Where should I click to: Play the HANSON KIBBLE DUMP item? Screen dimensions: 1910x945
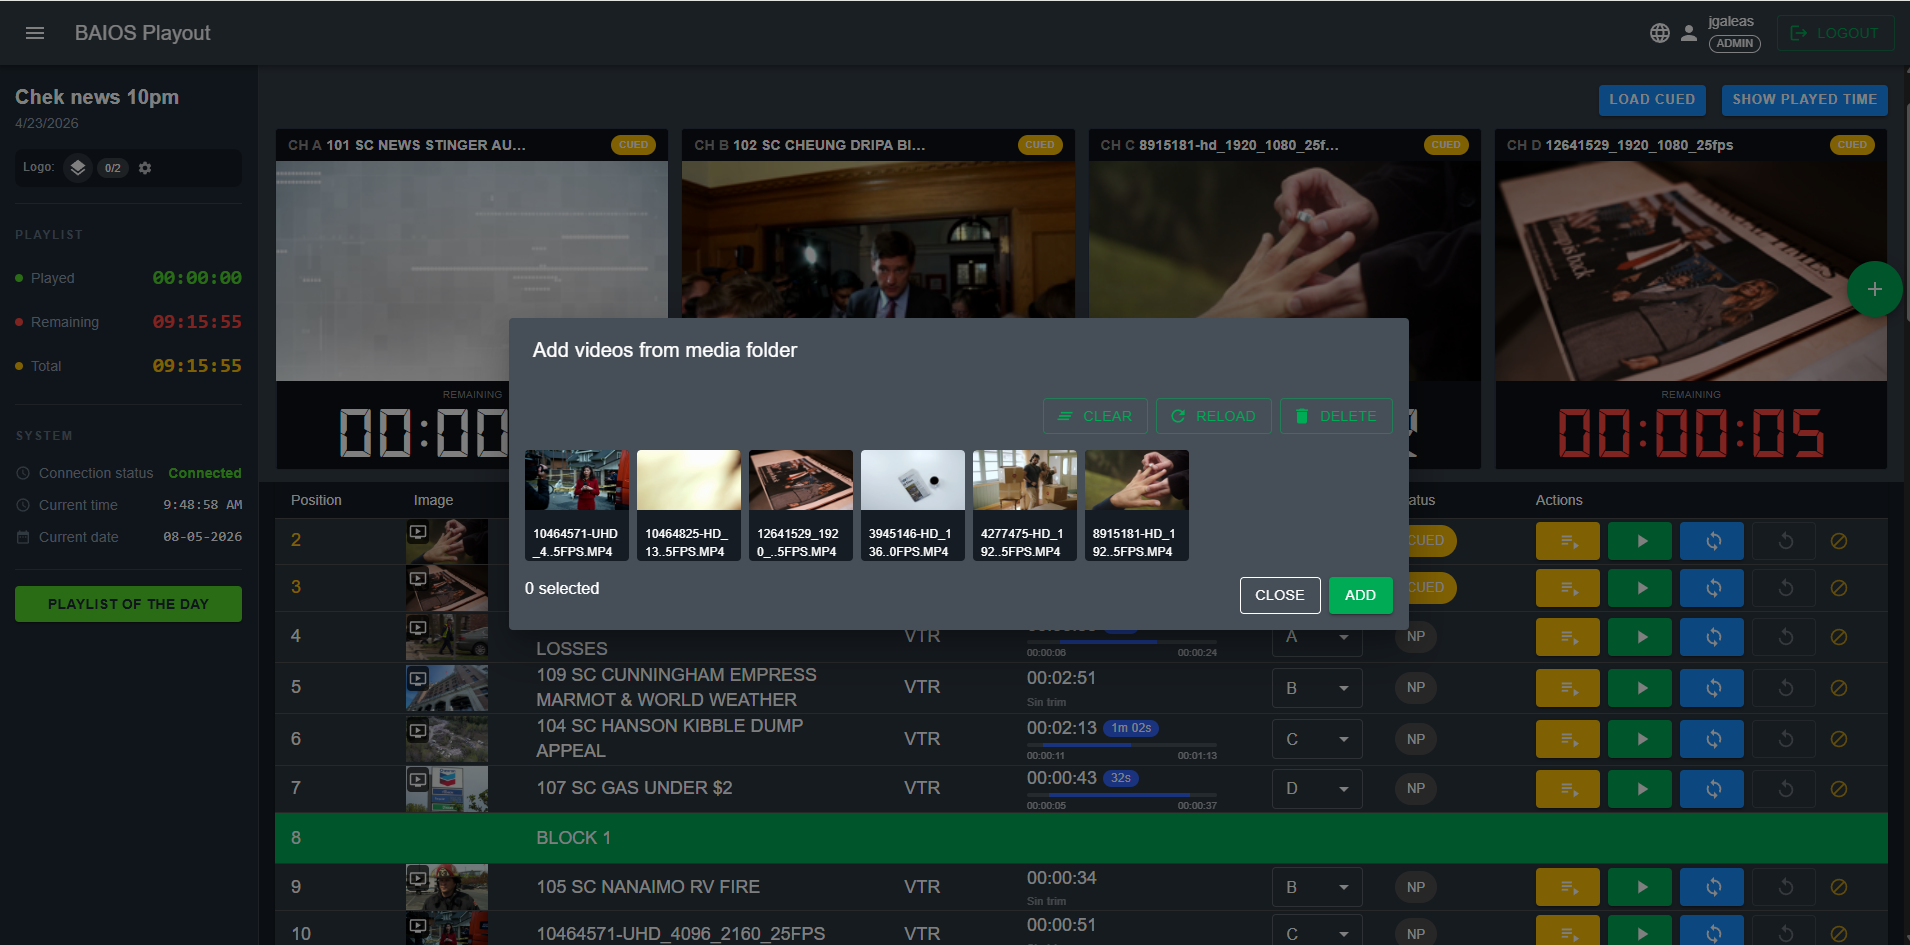click(x=1640, y=739)
